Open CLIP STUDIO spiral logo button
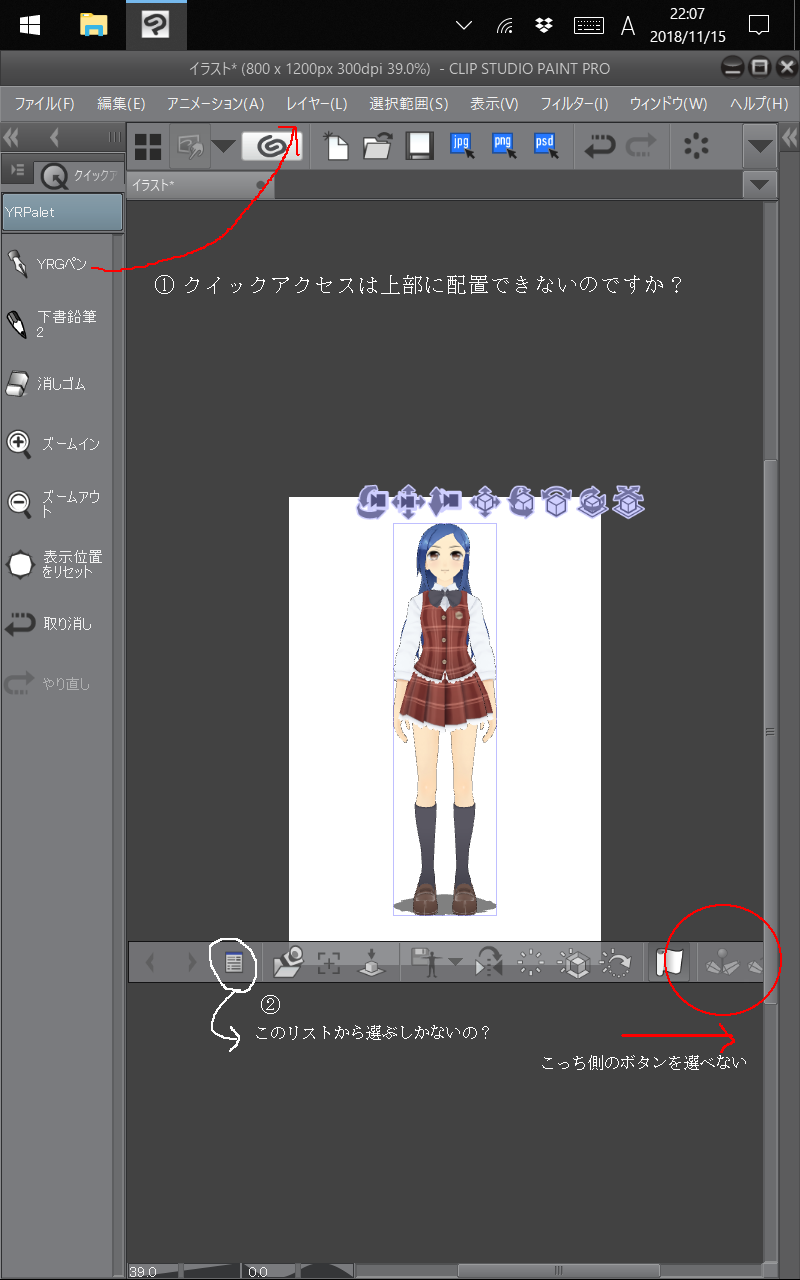Image resolution: width=800 pixels, height=1280 pixels. coord(270,147)
